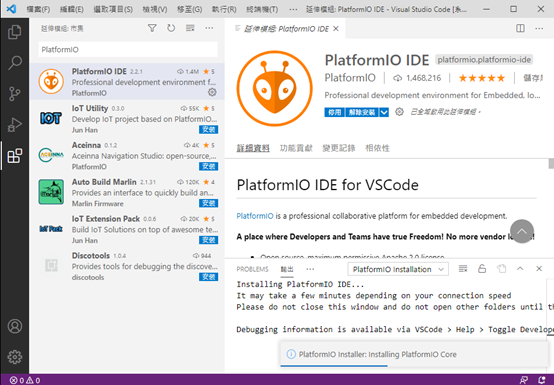Image resolution: width=554 pixels, height=385 pixels.
Task: Close the bottom output panel
Action: pyautogui.click(x=539, y=269)
